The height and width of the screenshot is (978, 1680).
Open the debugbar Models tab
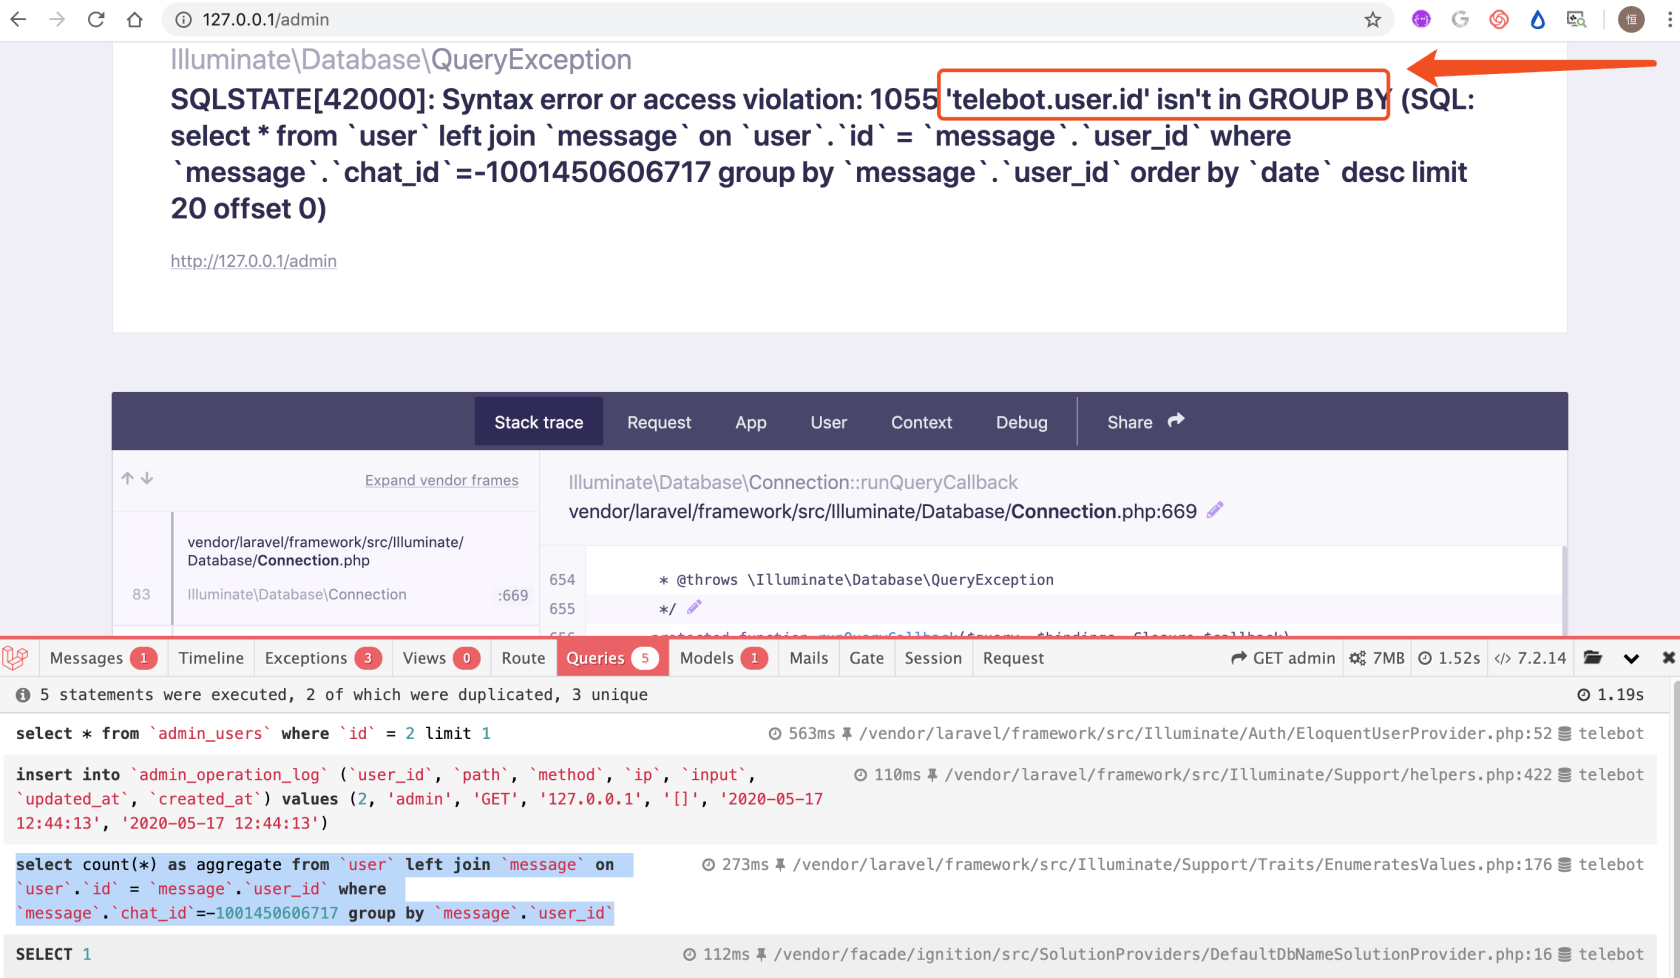(723, 658)
